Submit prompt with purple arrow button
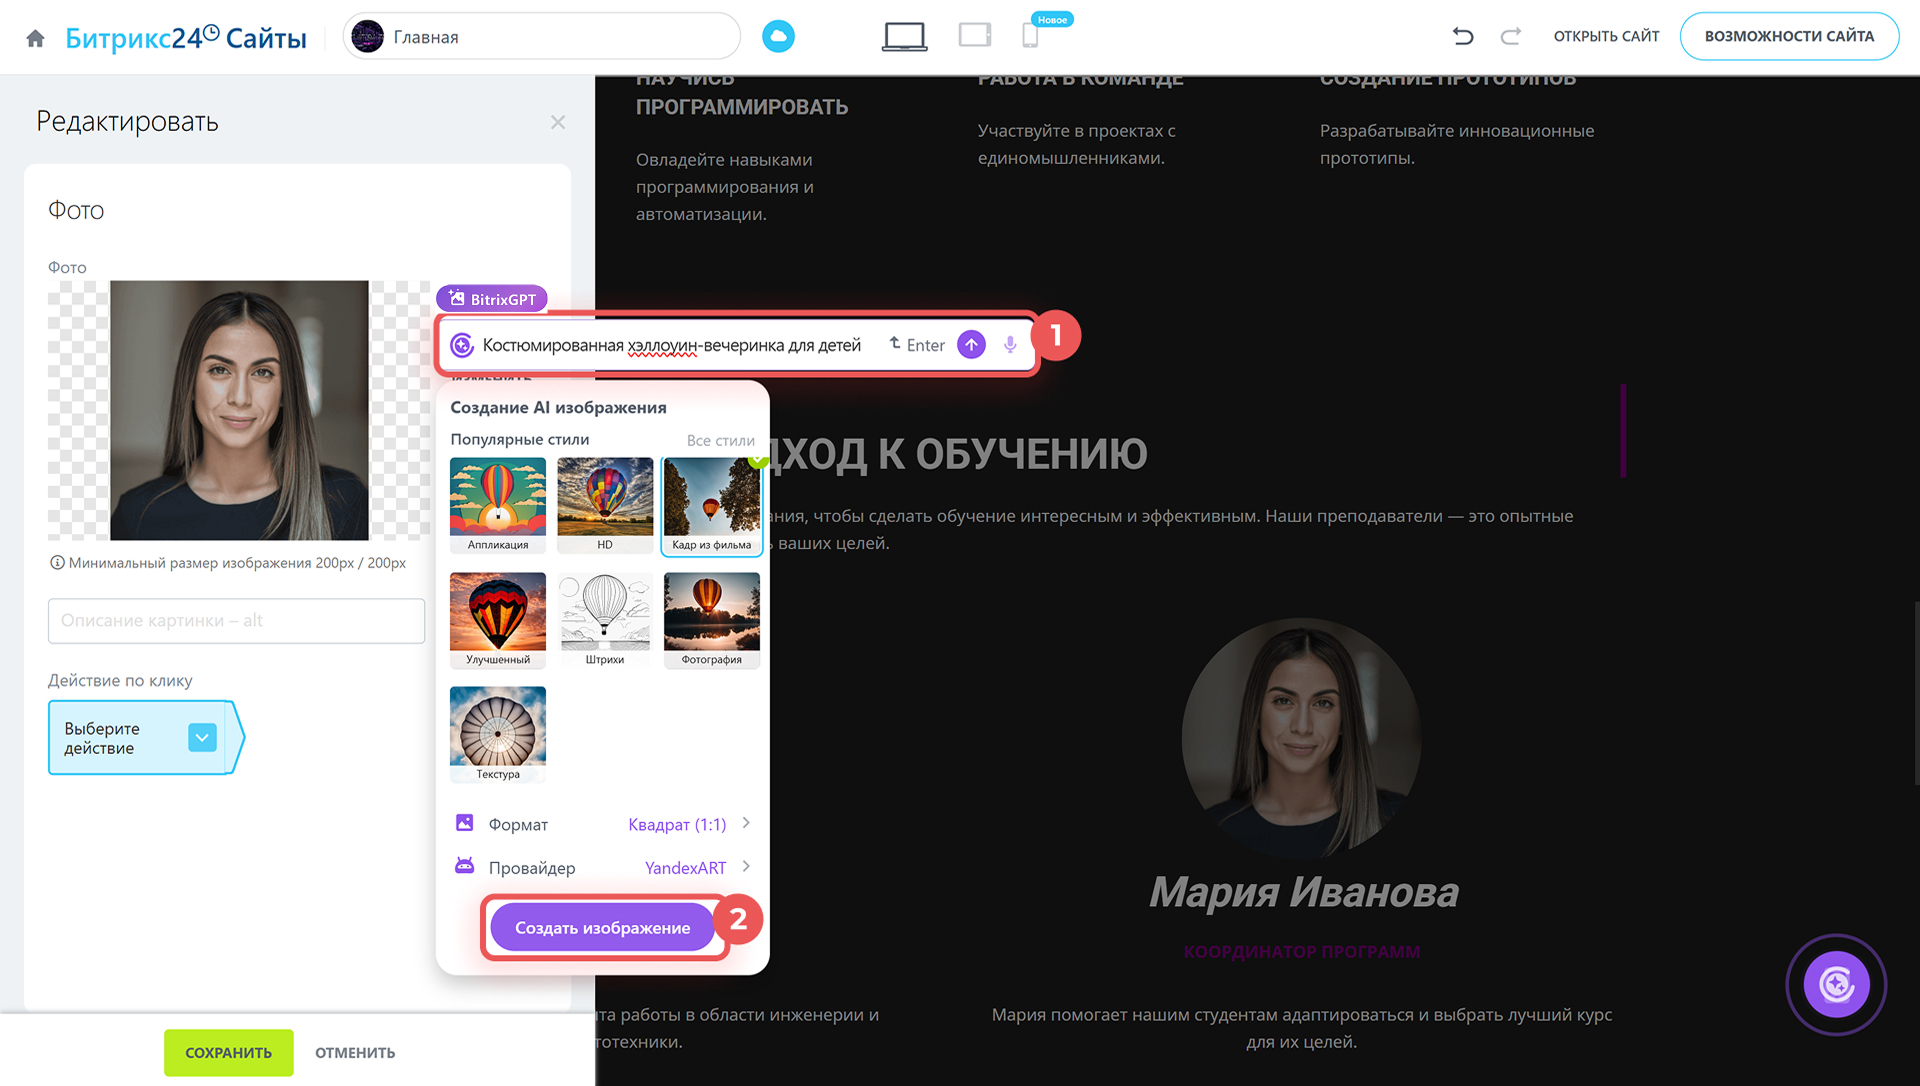The height and width of the screenshot is (1086, 1920). (971, 345)
